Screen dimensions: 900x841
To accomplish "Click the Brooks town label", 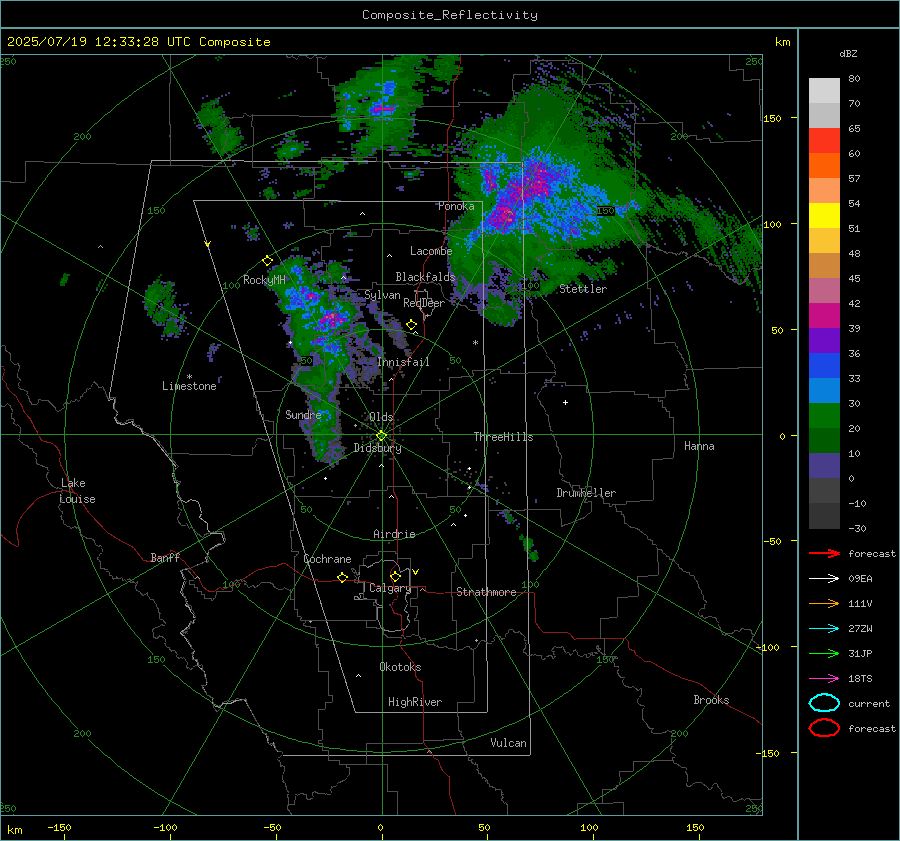I will (x=711, y=700).
